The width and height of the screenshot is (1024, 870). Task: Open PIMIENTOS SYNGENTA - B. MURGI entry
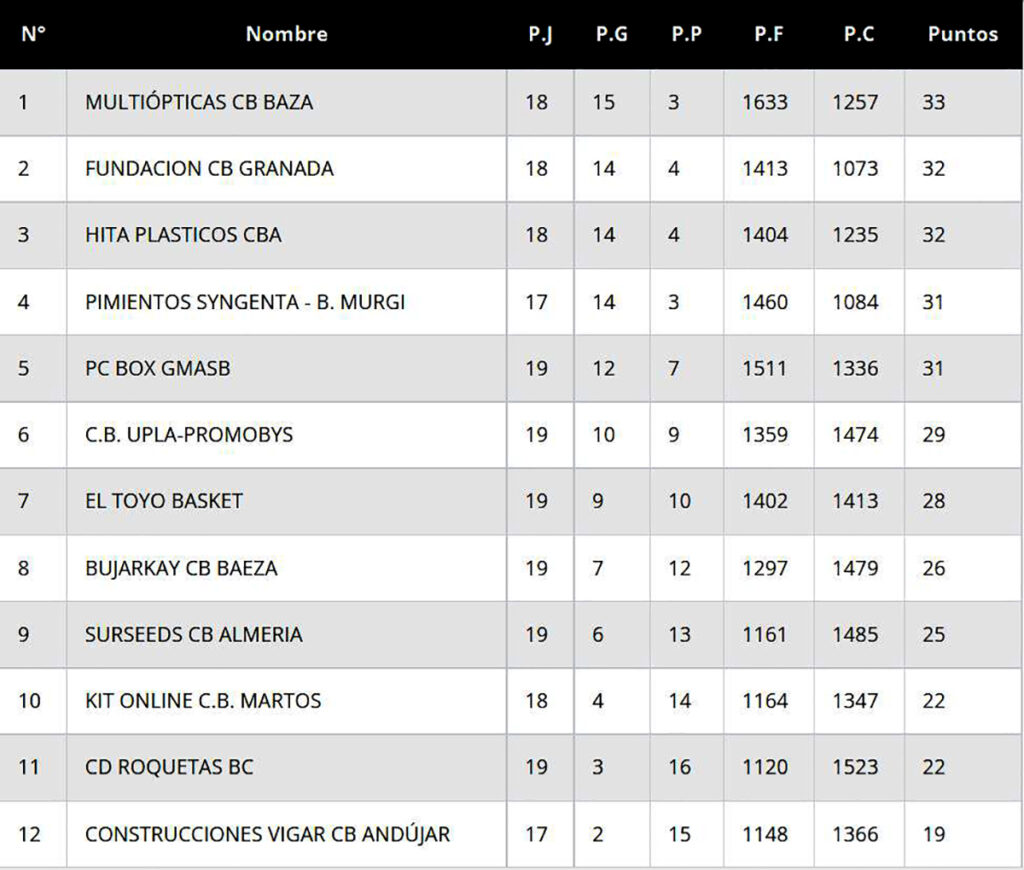pos(245,301)
